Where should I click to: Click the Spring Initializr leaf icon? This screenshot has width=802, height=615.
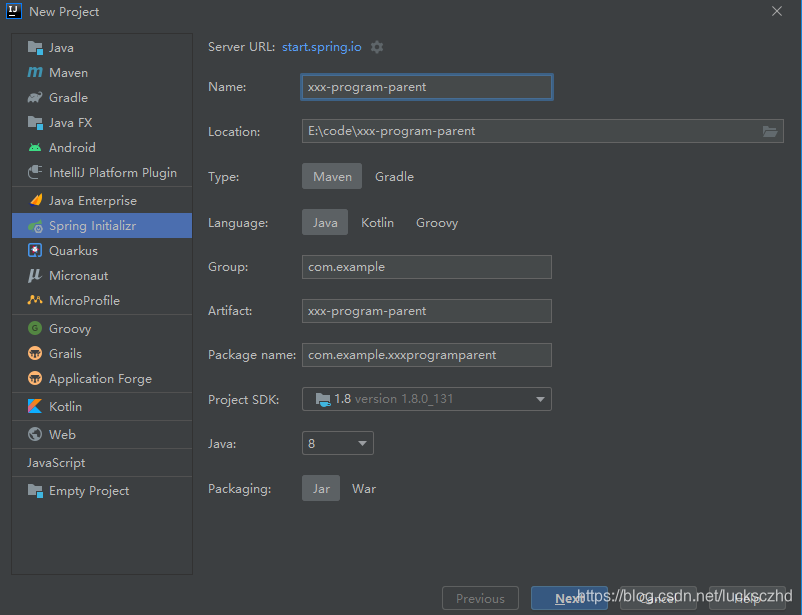[x=35, y=226]
